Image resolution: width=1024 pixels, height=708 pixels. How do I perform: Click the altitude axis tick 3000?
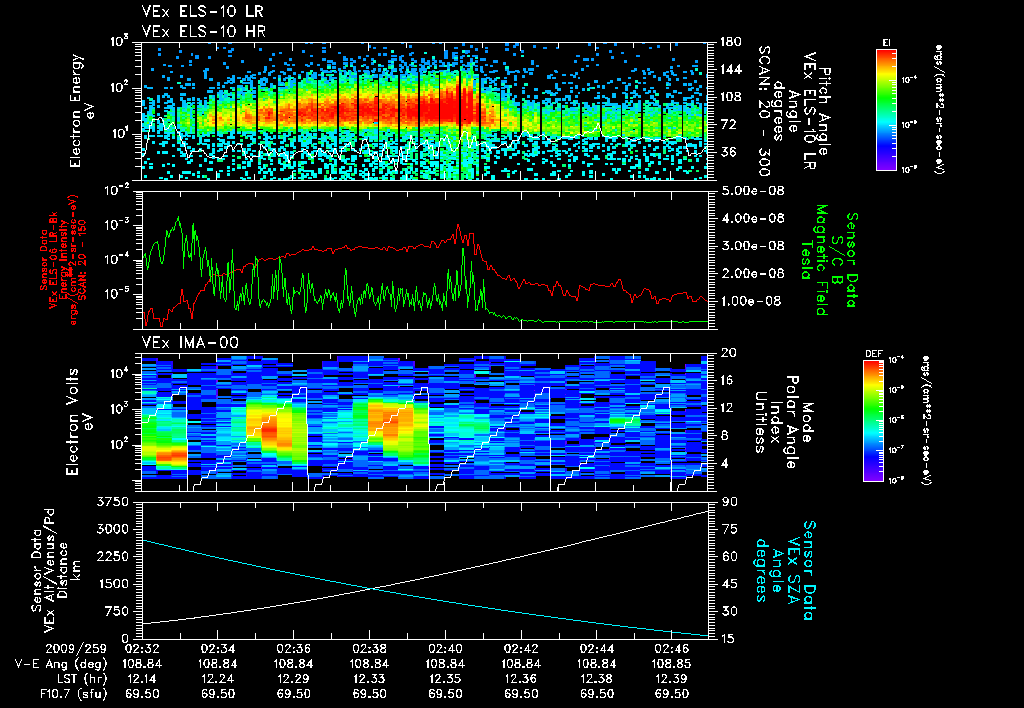(112, 529)
